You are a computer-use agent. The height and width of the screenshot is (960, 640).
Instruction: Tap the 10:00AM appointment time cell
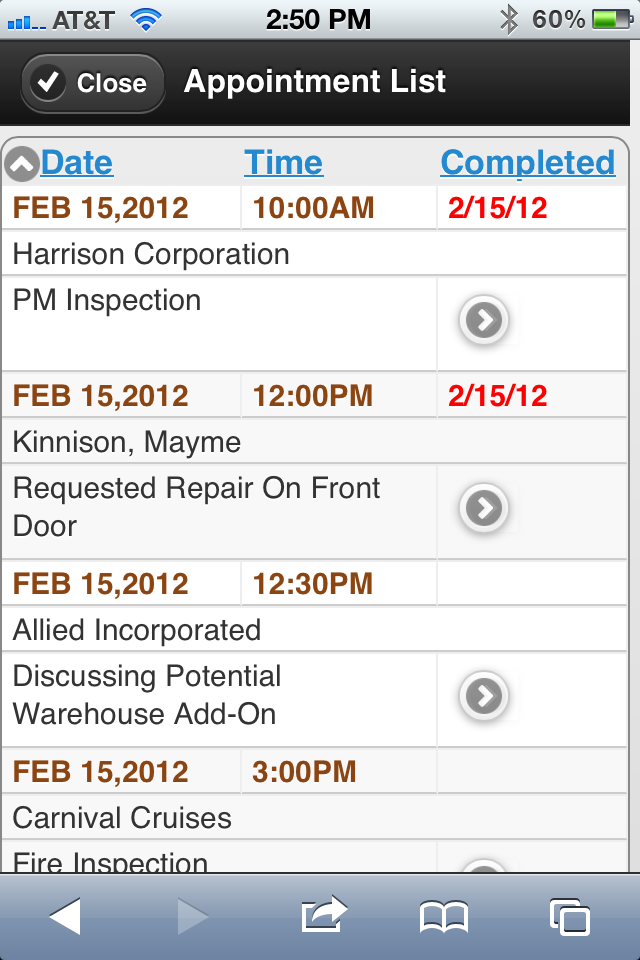pyautogui.click(x=339, y=208)
